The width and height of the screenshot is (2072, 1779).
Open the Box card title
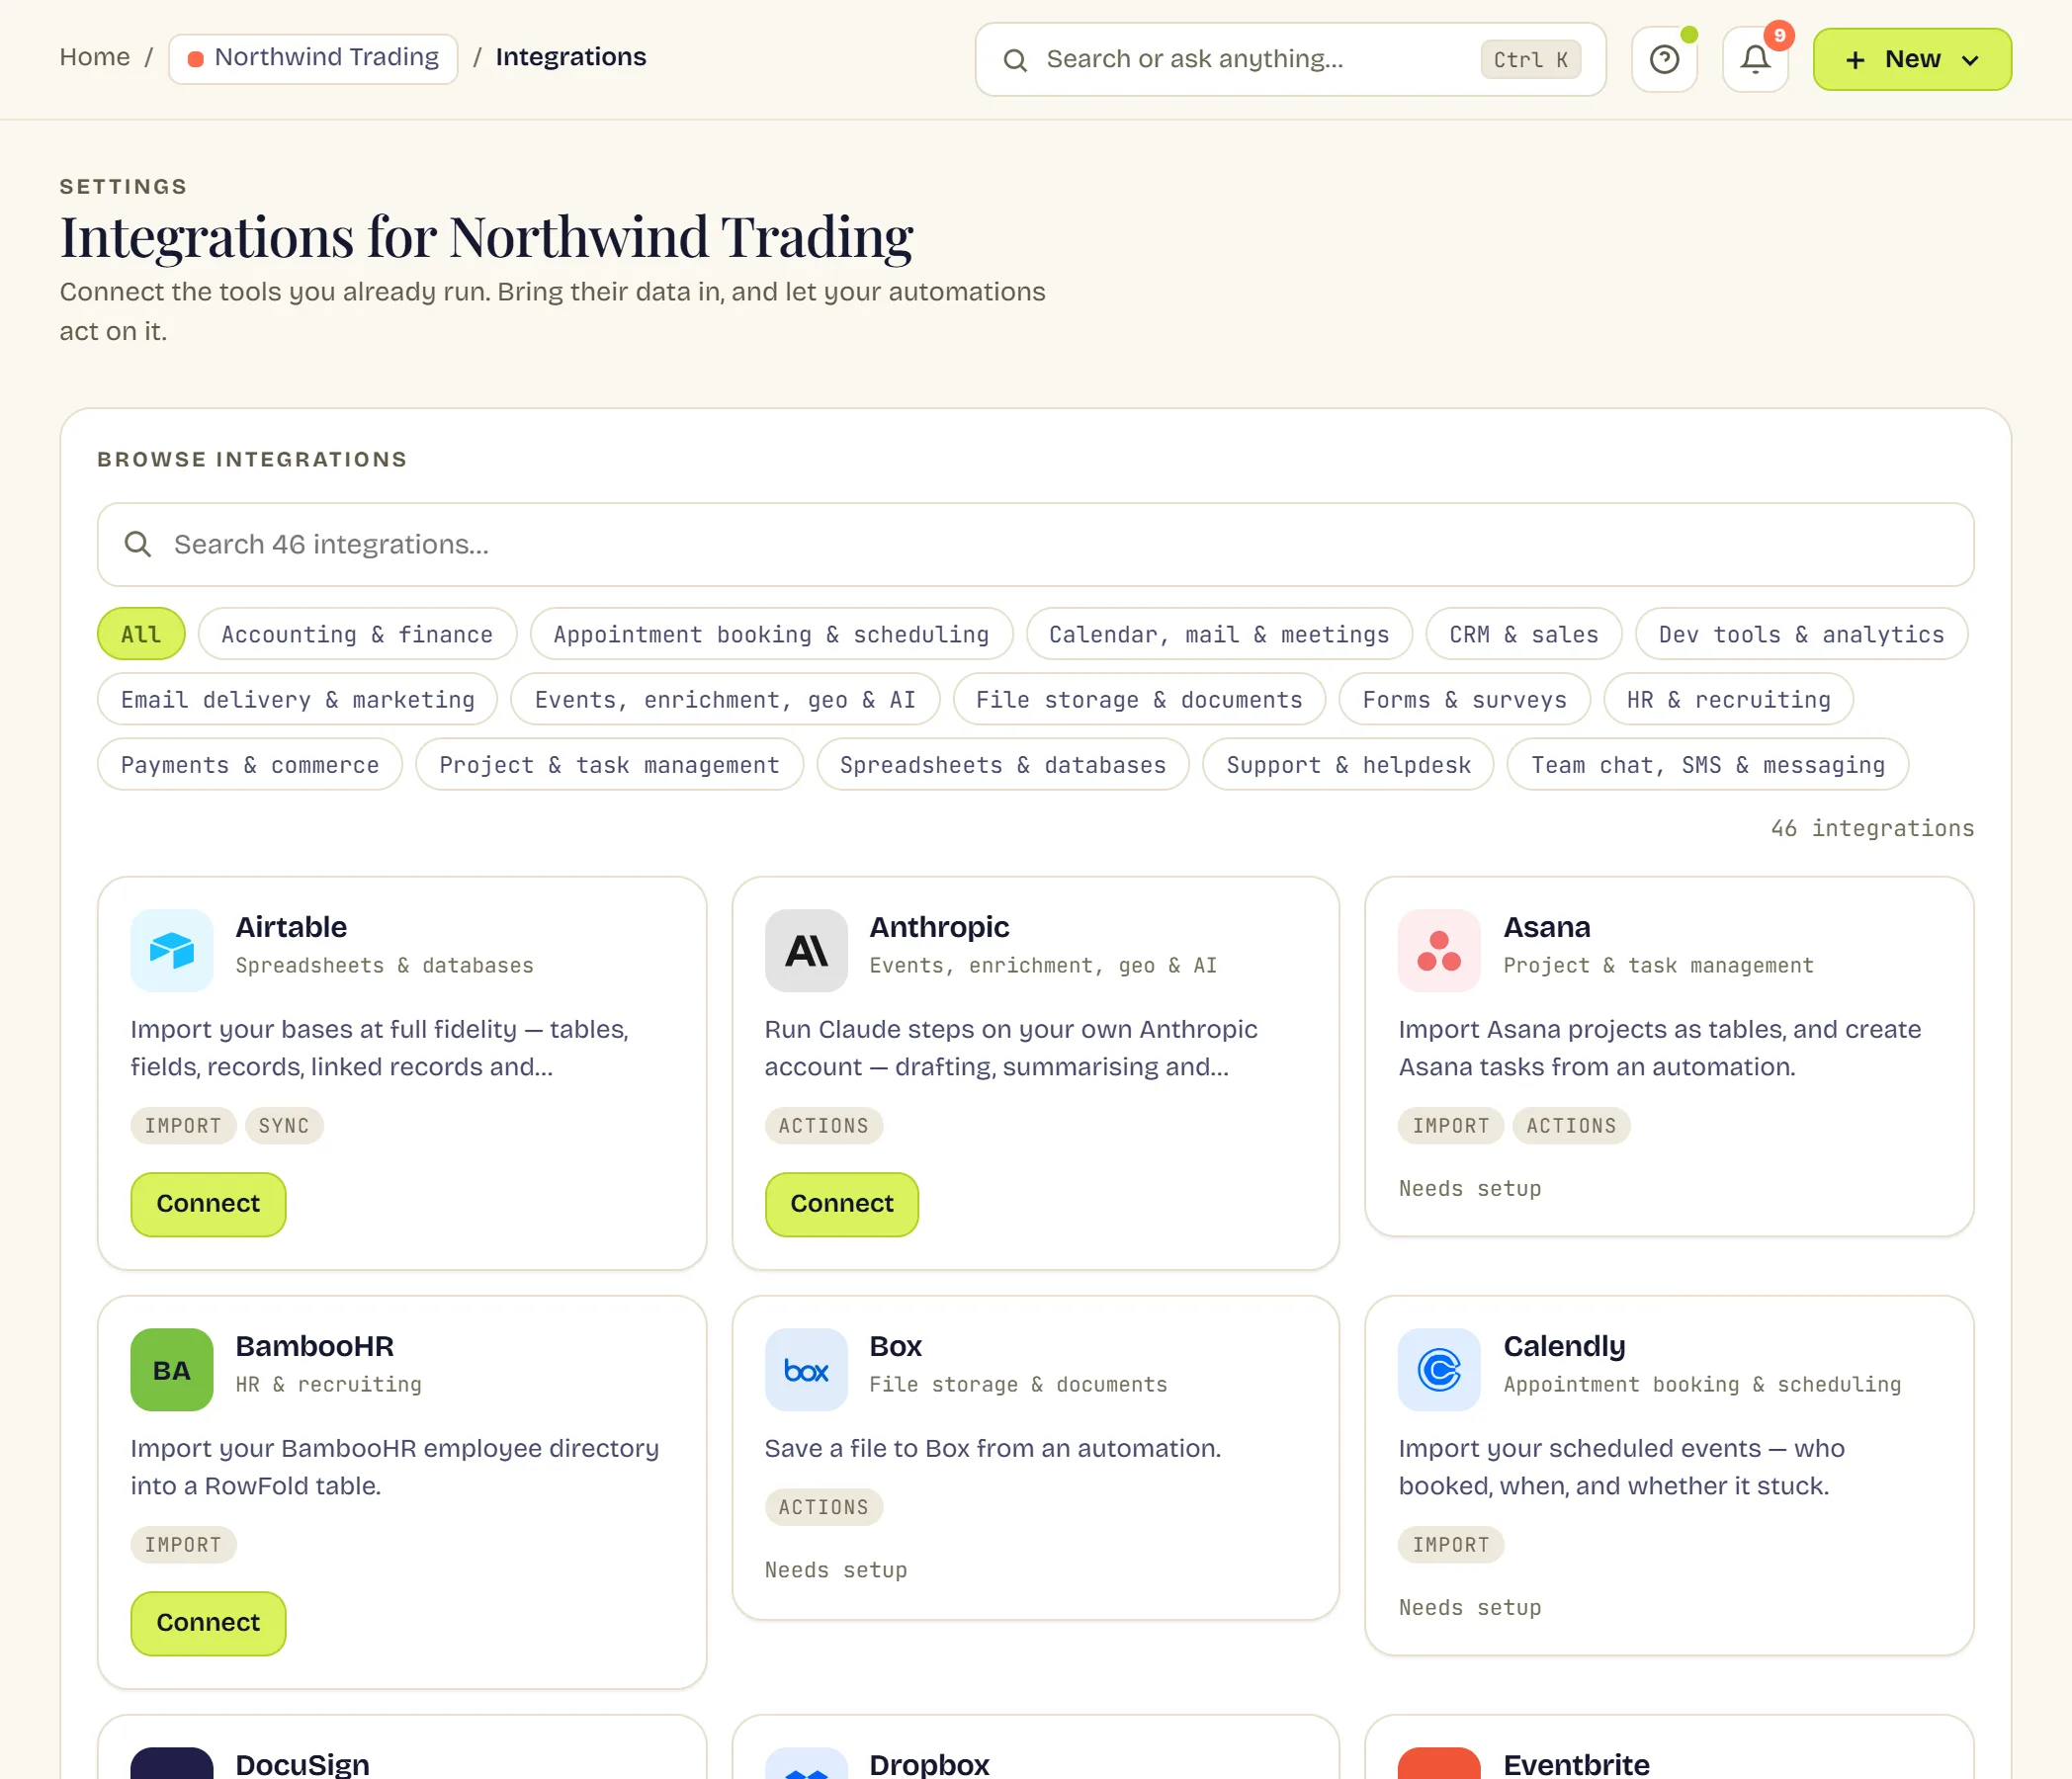click(x=895, y=1346)
